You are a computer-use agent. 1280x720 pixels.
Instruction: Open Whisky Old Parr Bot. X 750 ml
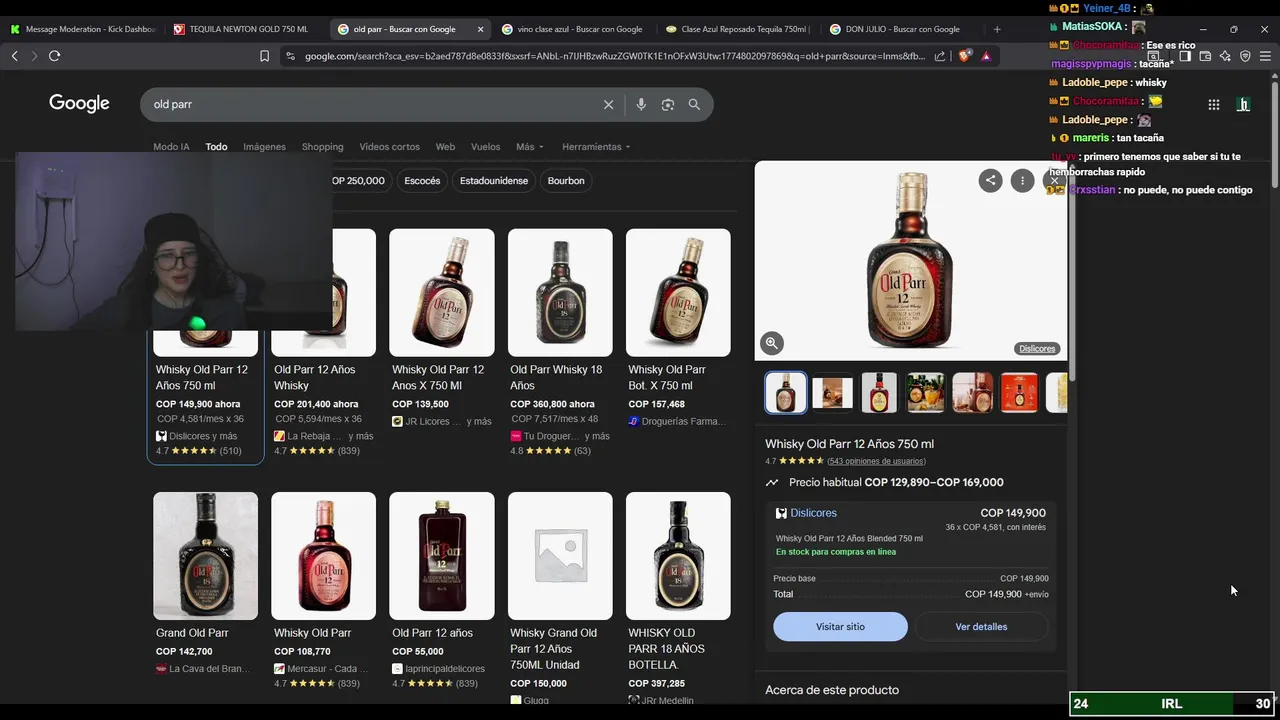[678, 330]
